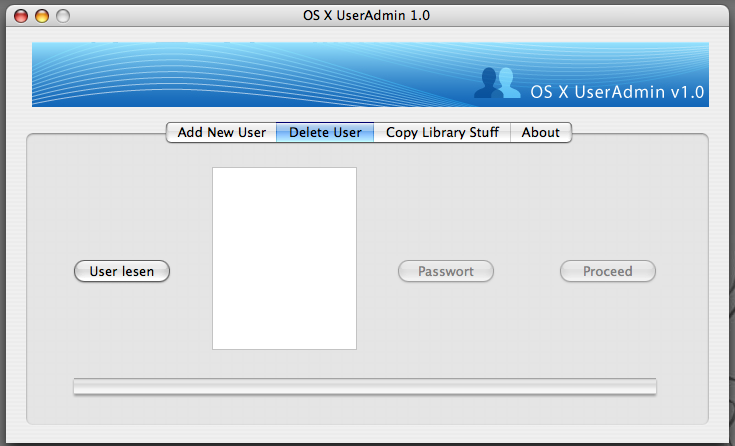This screenshot has width=735, height=446.
Task: Click inside the empty white user list
Action: [284, 258]
